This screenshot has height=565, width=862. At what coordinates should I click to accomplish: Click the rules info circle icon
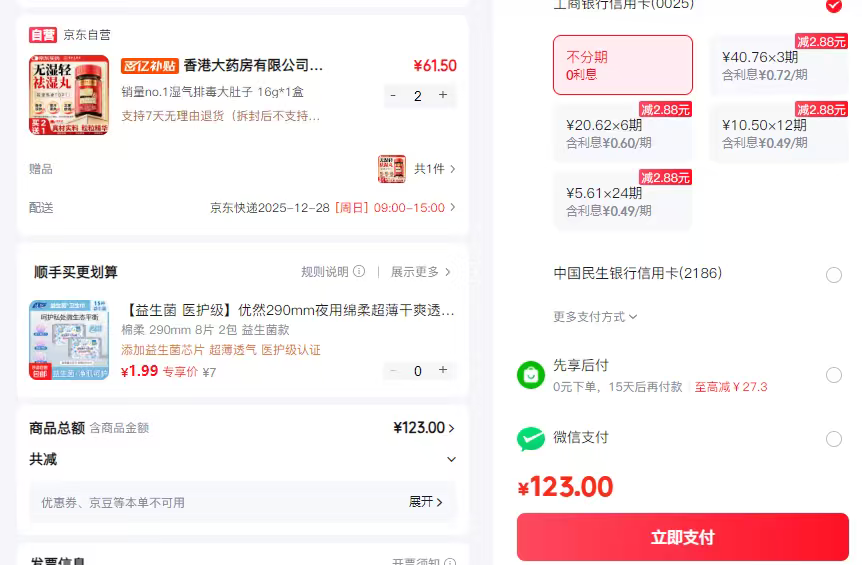(x=359, y=272)
